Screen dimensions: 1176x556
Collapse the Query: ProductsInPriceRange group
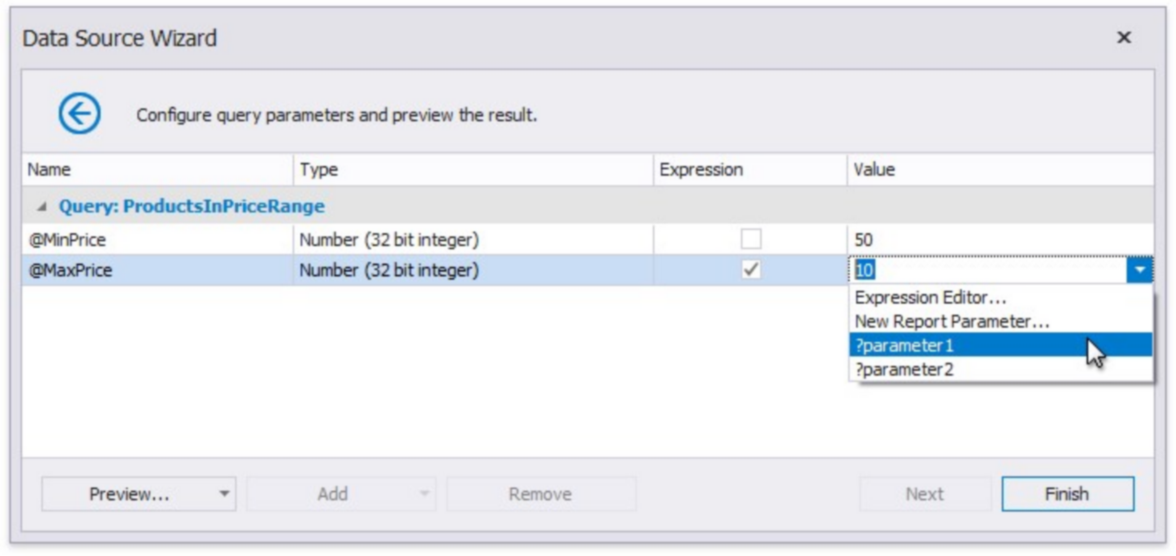click(x=42, y=207)
